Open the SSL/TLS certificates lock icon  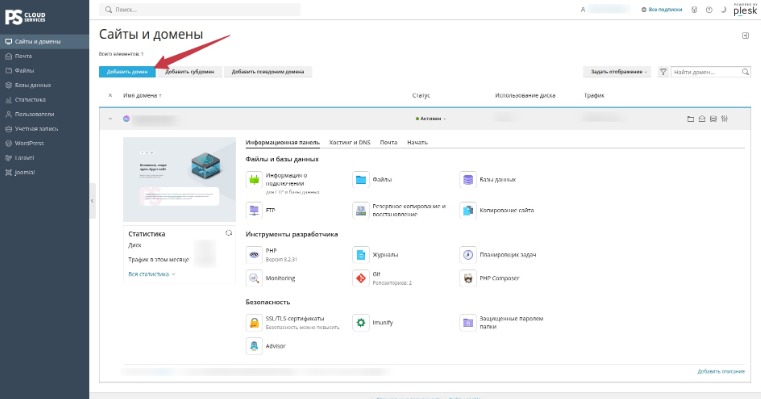[x=254, y=323]
